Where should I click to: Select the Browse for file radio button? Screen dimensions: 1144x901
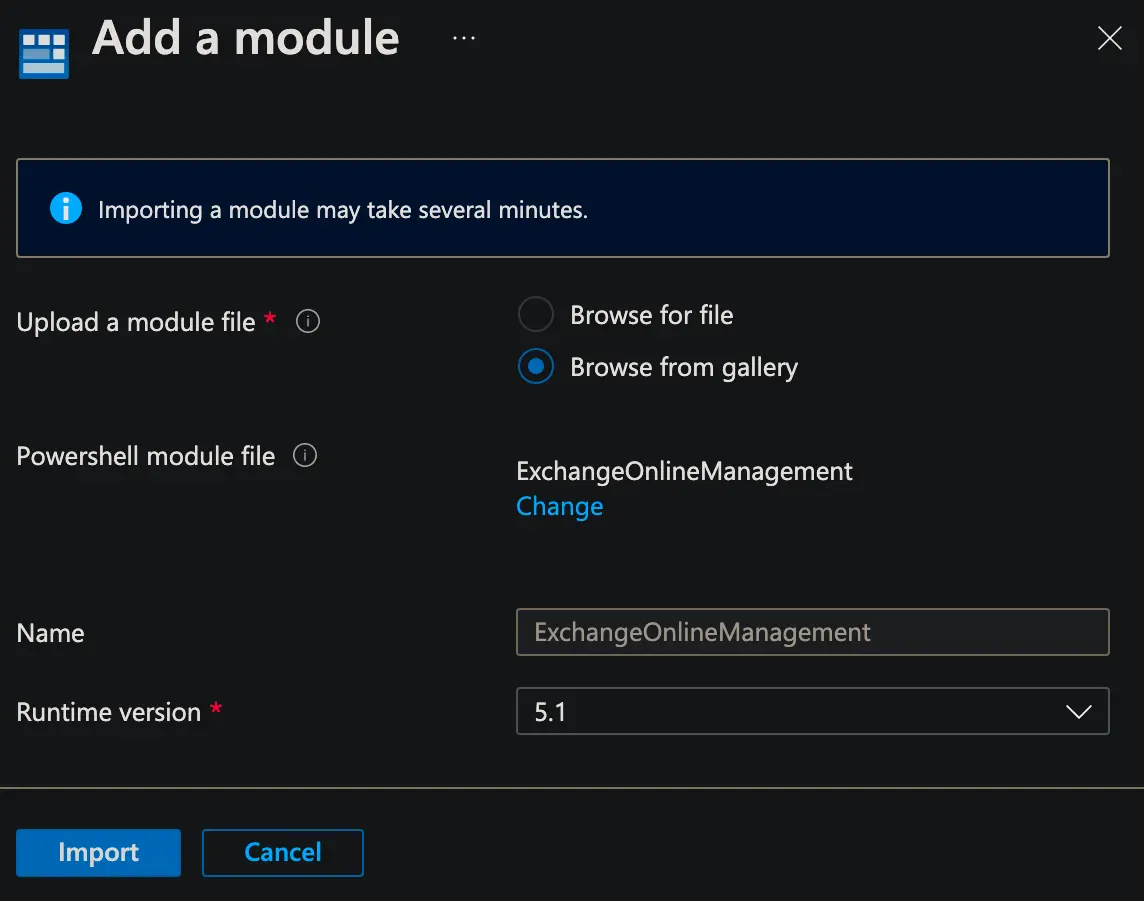click(536, 315)
